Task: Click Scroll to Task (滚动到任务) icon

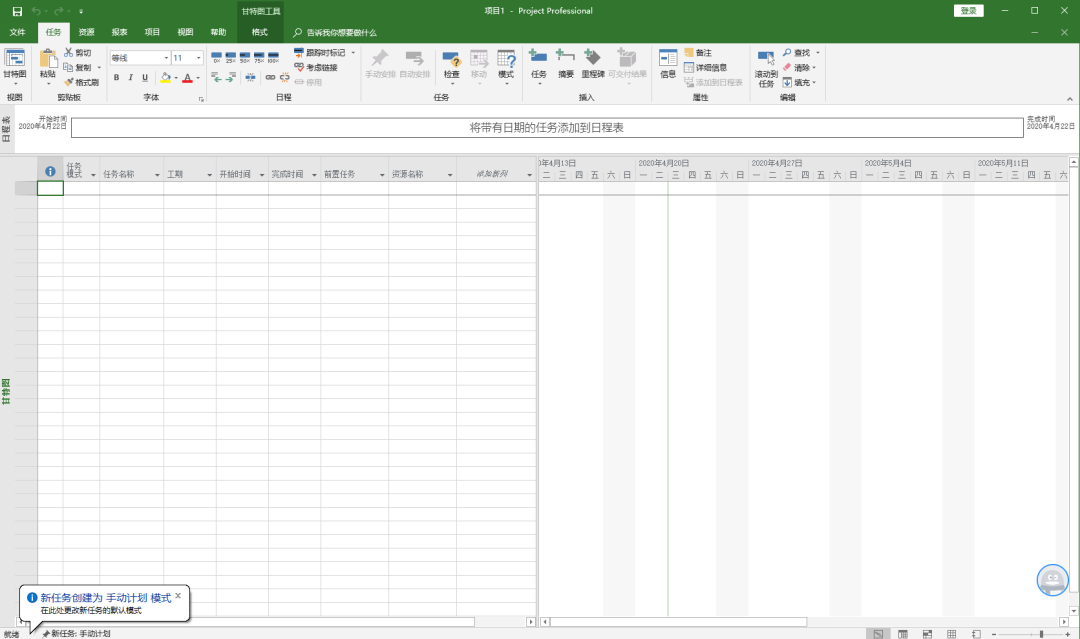Action: click(766, 67)
